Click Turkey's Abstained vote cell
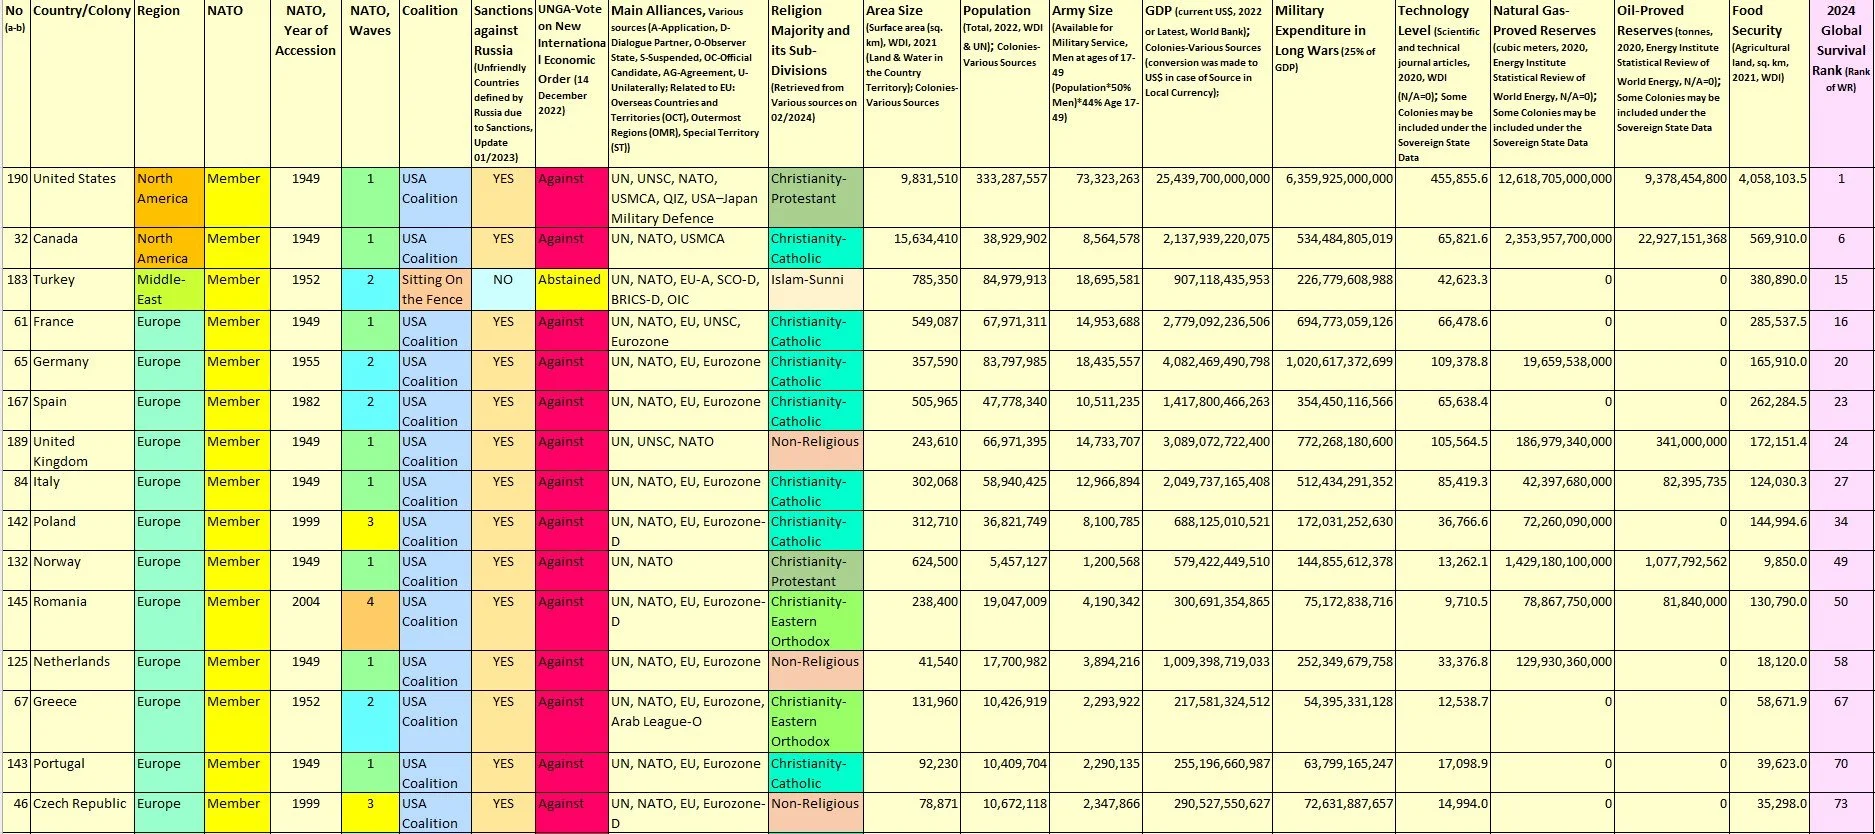This screenshot has height=834, width=1875. (x=571, y=289)
